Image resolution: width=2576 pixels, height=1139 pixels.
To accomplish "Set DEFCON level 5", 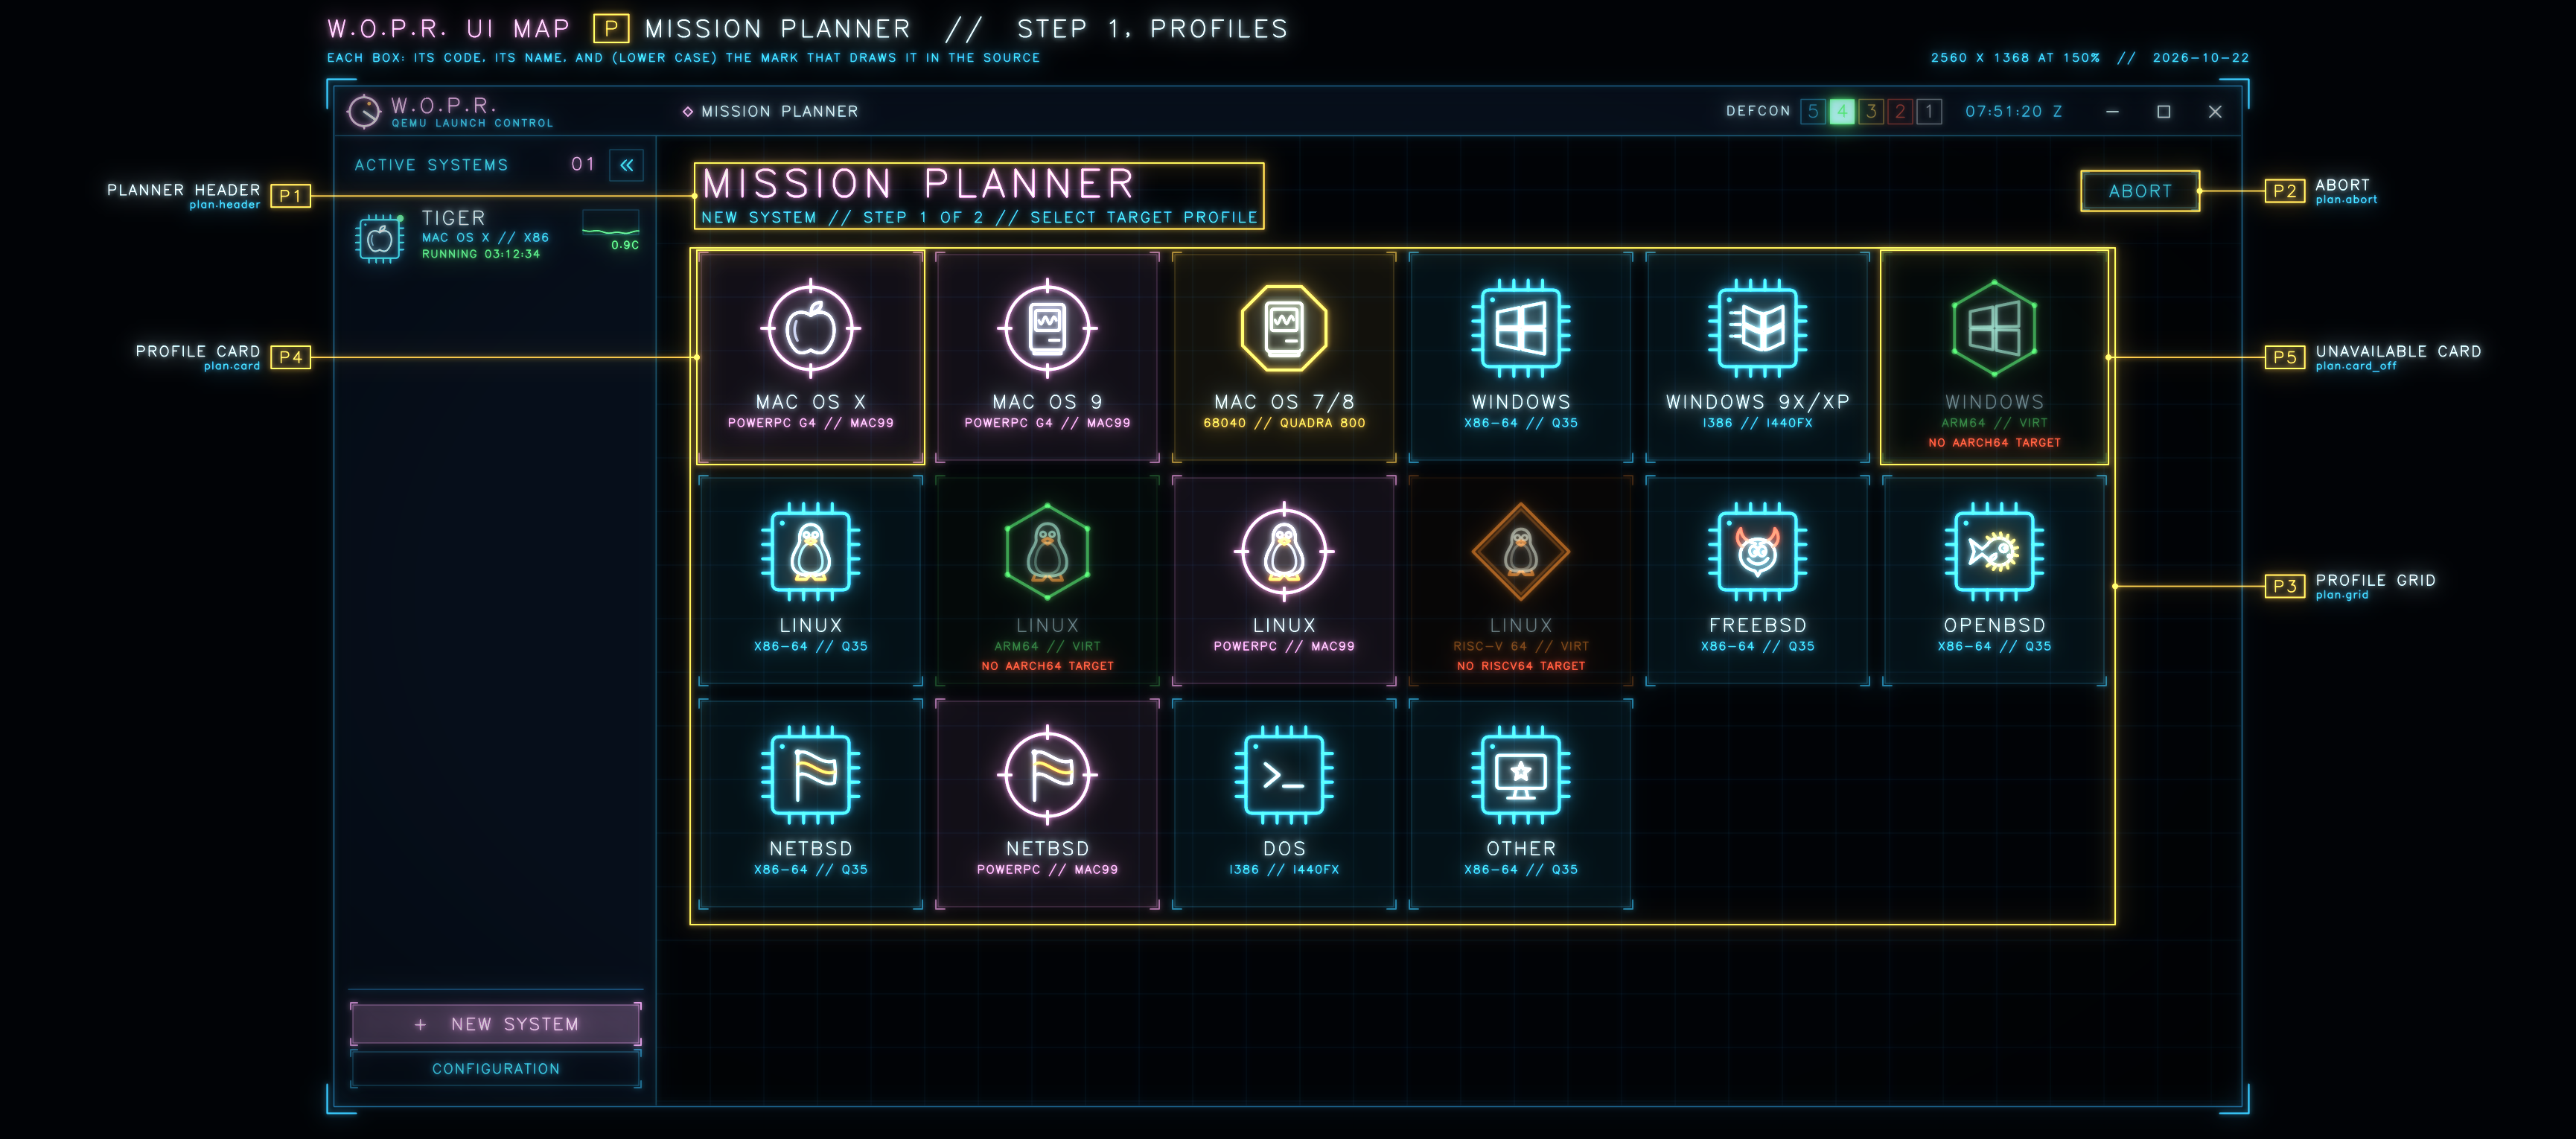I will click(x=1813, y=111).
